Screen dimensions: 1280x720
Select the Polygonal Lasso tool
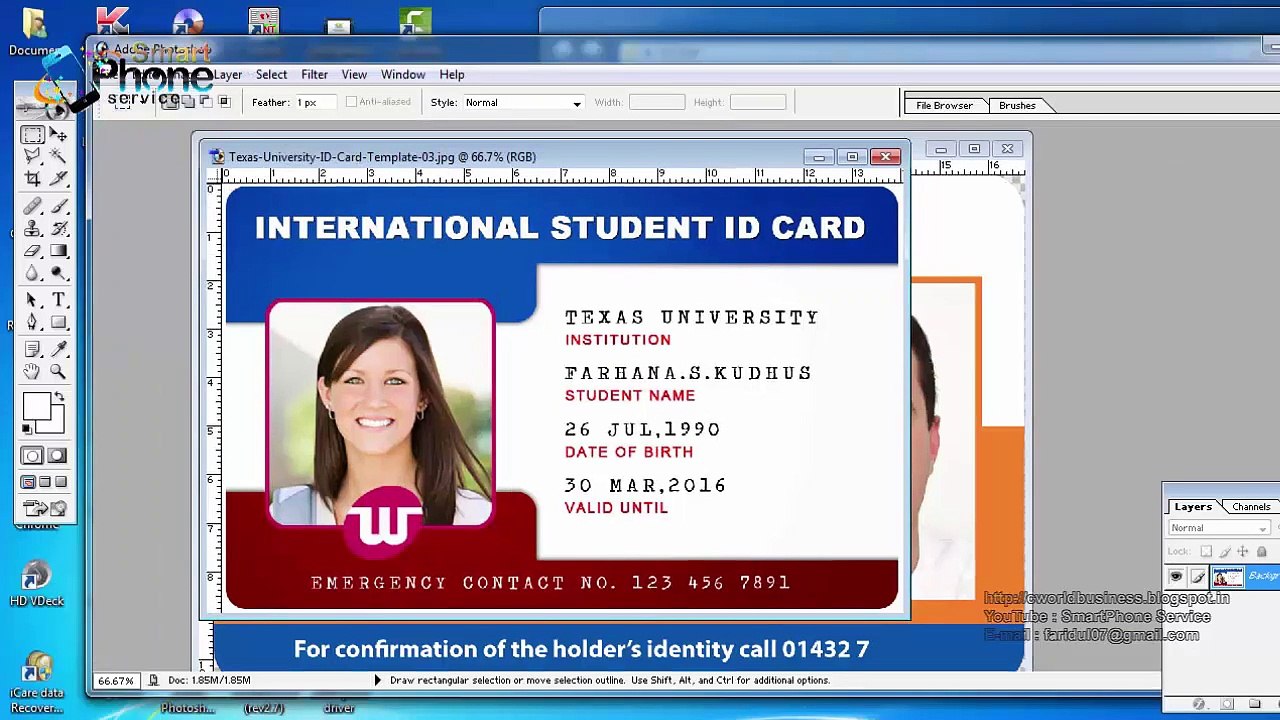[x=33, y=156]
